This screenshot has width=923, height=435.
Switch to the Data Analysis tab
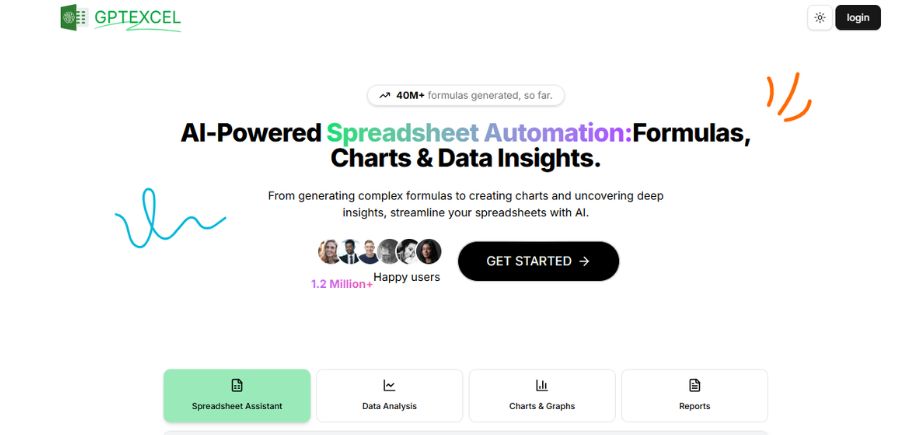click(x=389, y=395)
